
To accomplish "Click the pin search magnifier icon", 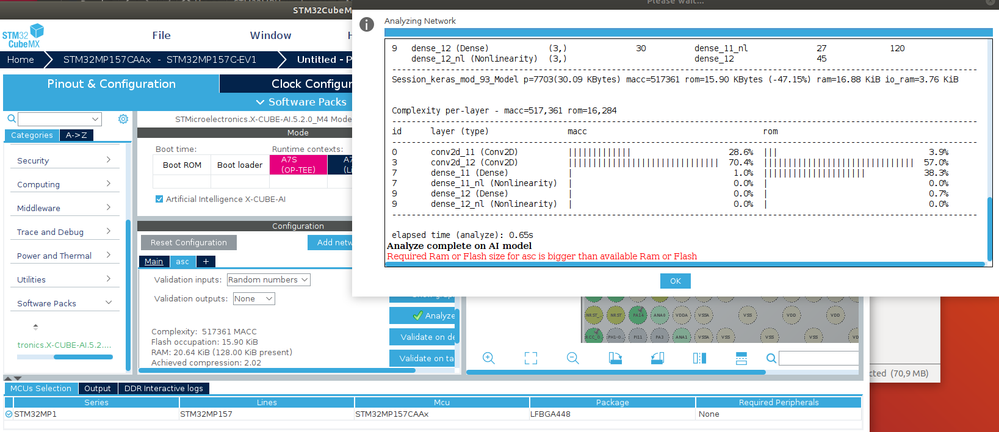I will tap(772, 358).
